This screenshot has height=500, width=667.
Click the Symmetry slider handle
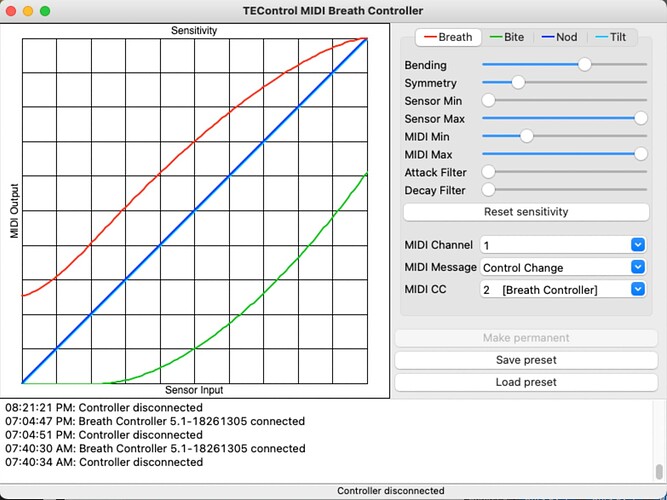coord(518,83)
